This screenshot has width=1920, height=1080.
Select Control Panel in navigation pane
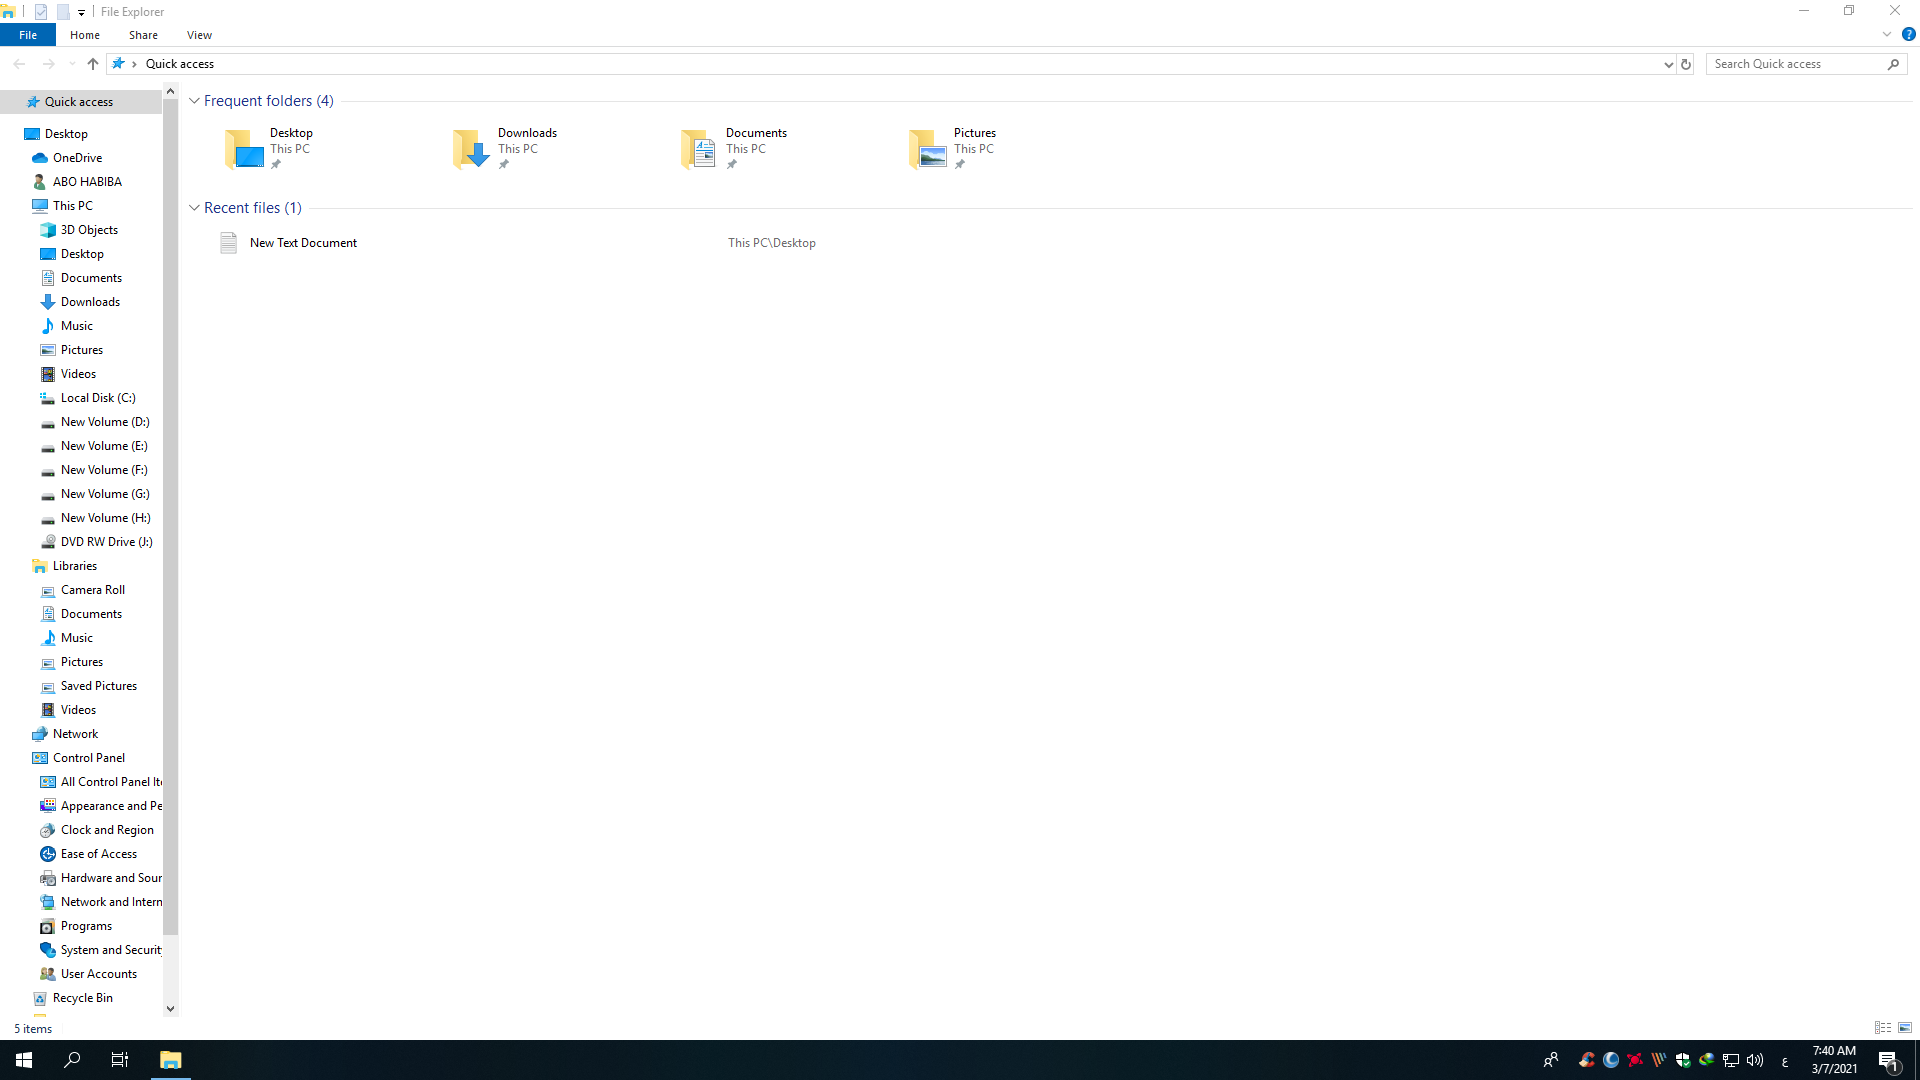coord(88,758)
